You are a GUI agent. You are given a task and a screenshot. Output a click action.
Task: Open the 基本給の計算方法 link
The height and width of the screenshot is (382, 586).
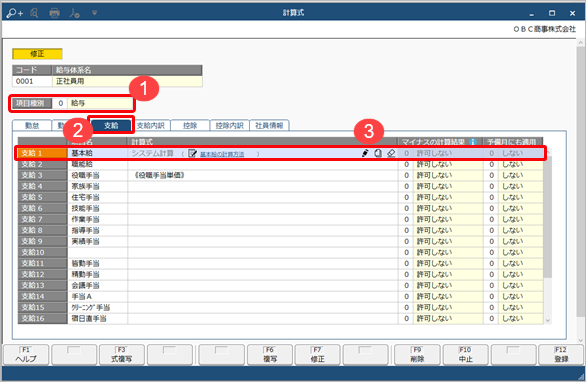click(x=222, y=154)
